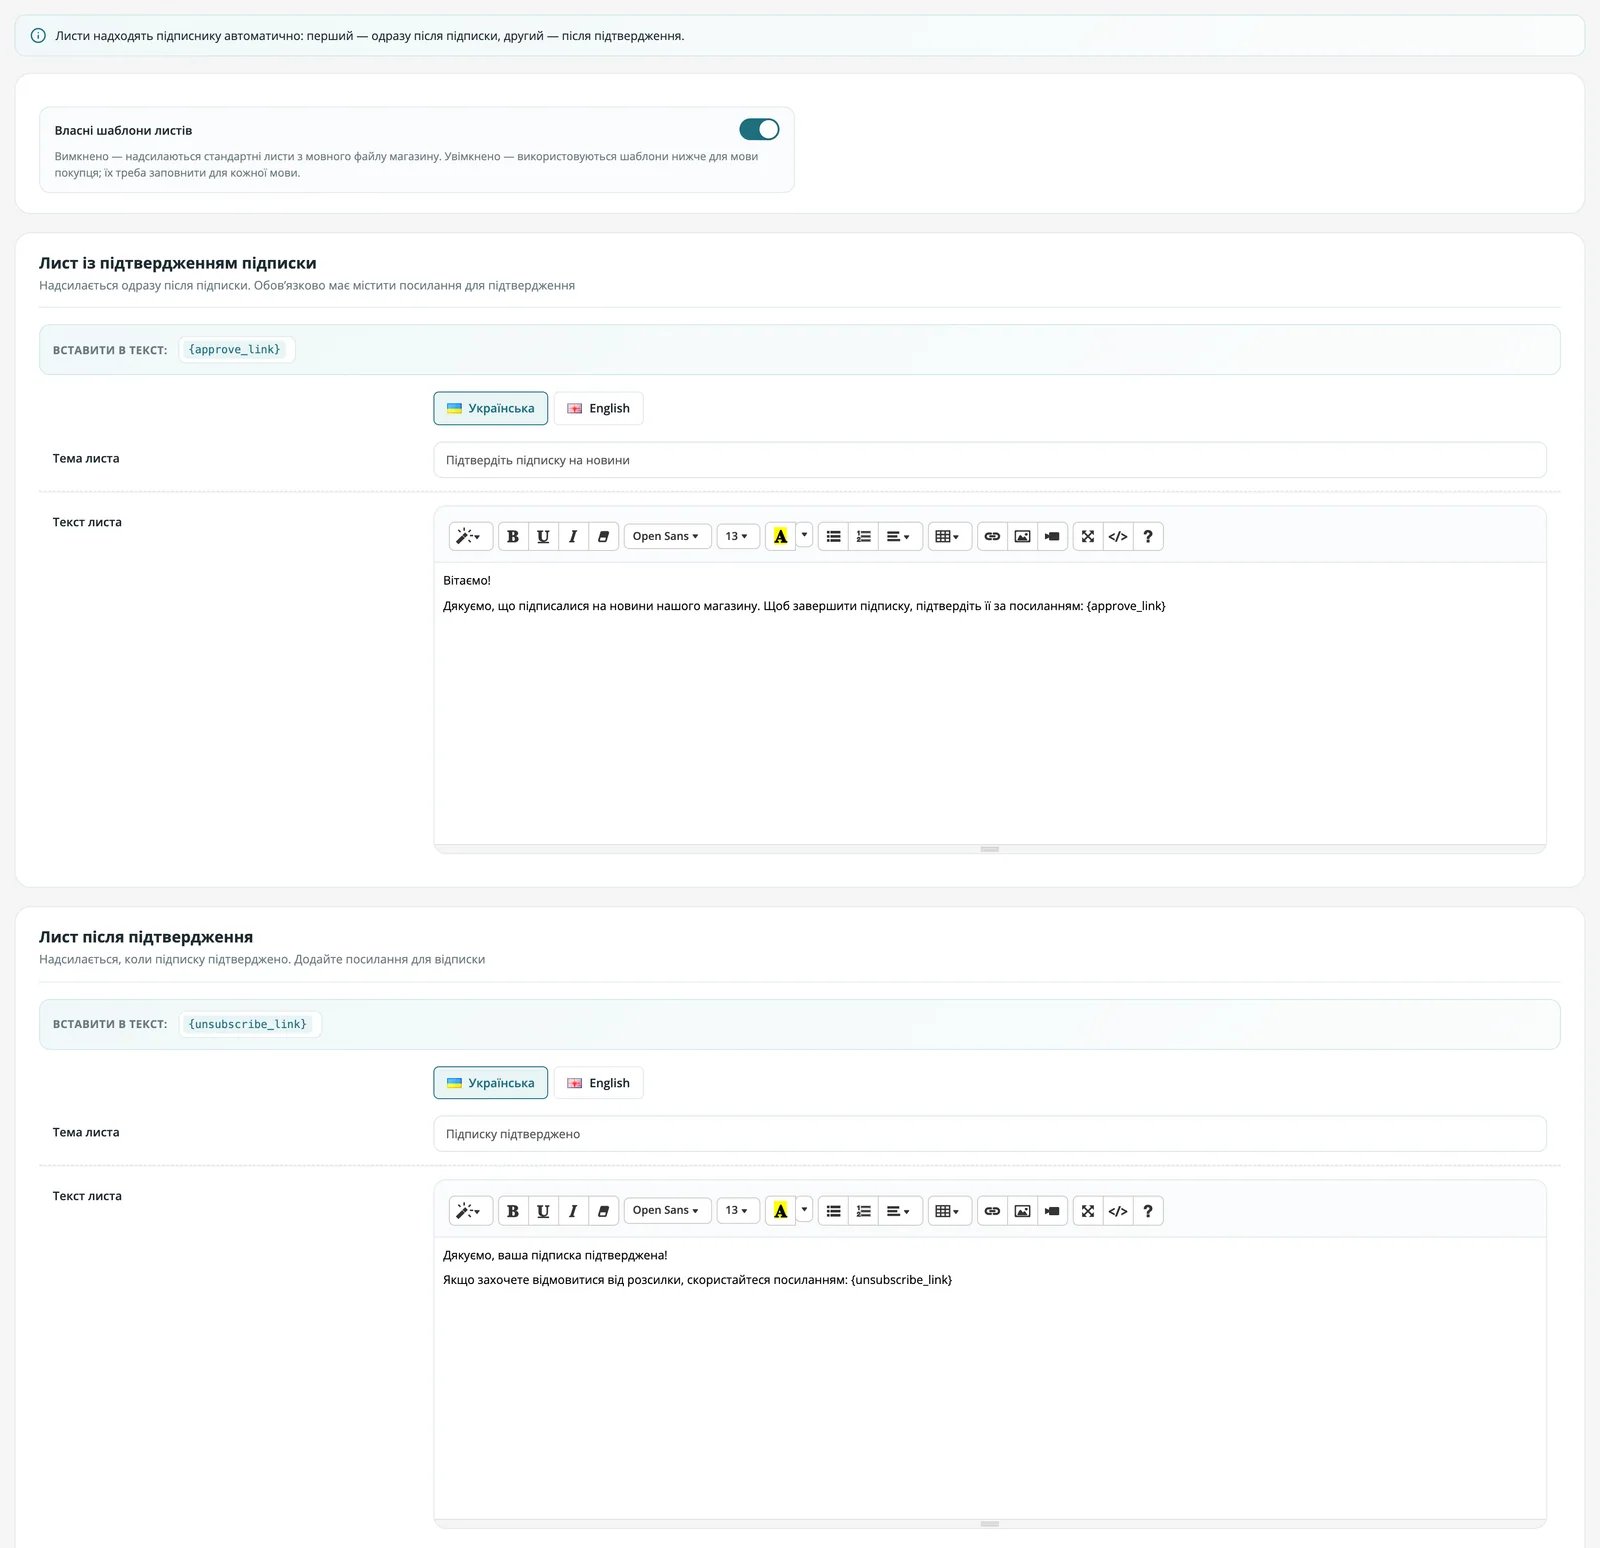
Task: Insert picture in first editor toolbar
Action: [1022, 537]
